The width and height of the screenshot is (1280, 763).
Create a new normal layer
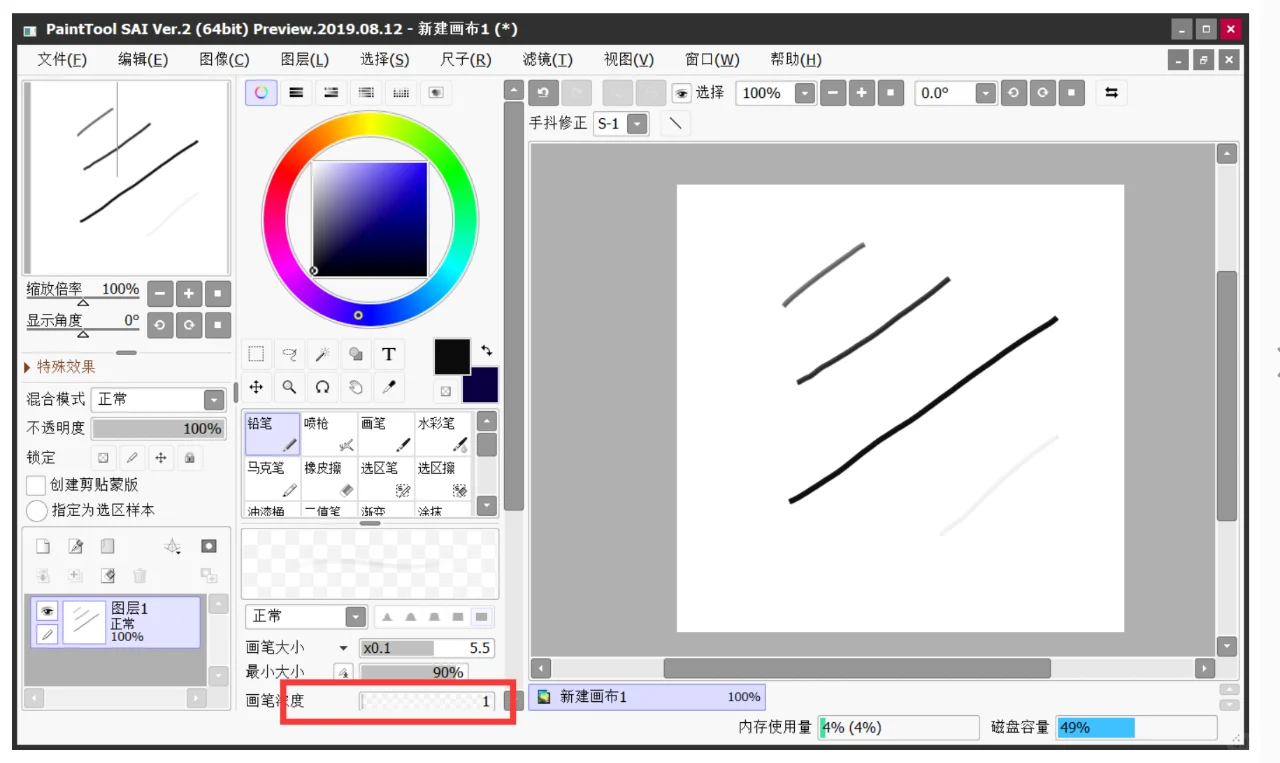43,546
